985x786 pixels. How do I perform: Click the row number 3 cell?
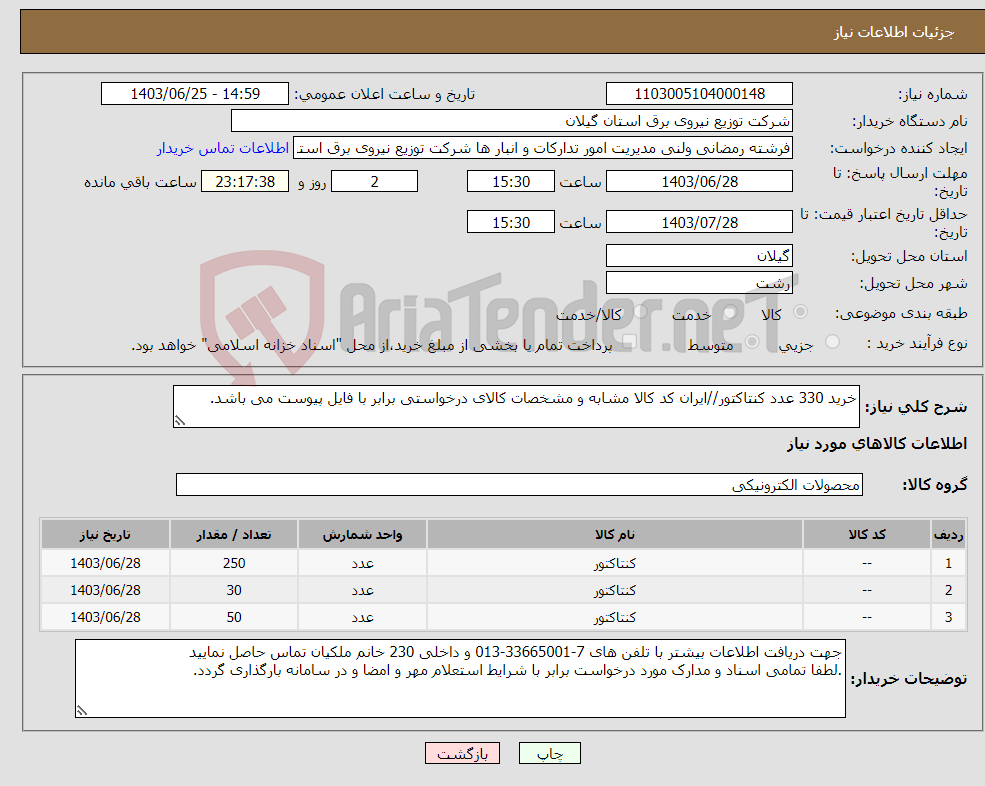pos(949,617)
